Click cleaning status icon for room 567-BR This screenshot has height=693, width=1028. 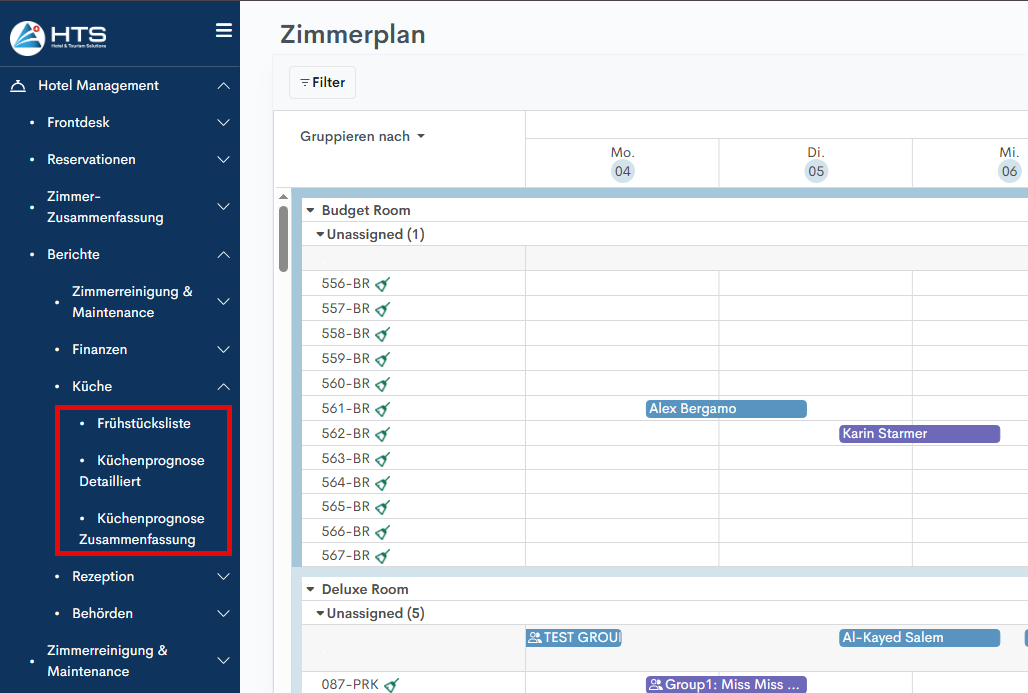(x=382, y=556)
